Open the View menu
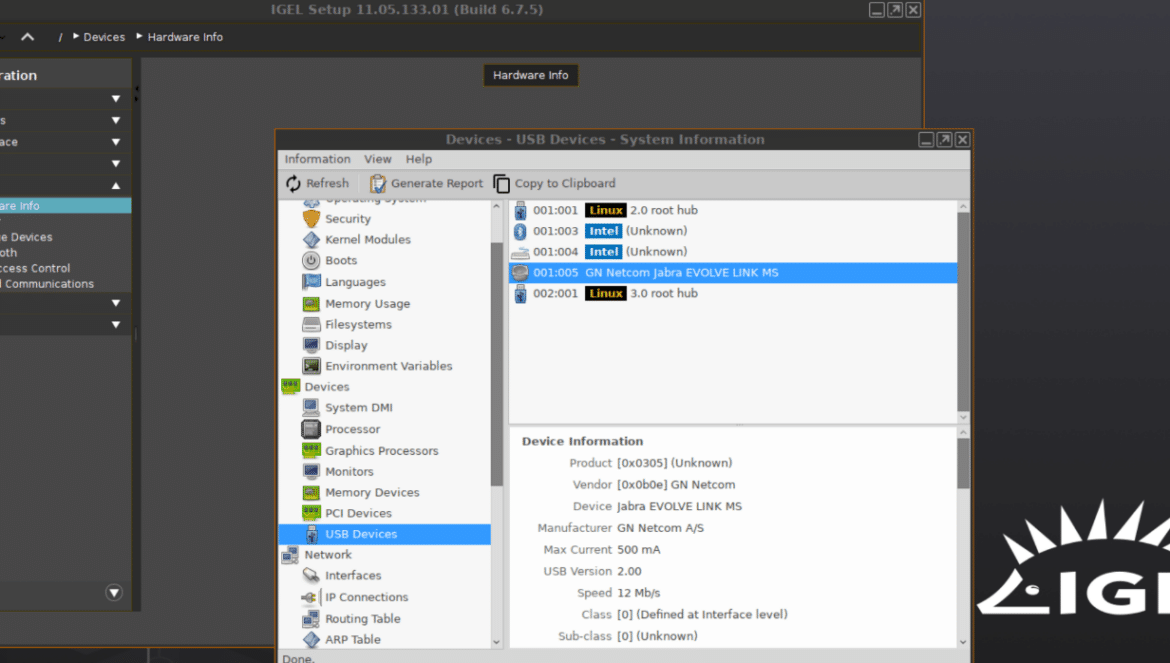 click(x=378, y=159)
